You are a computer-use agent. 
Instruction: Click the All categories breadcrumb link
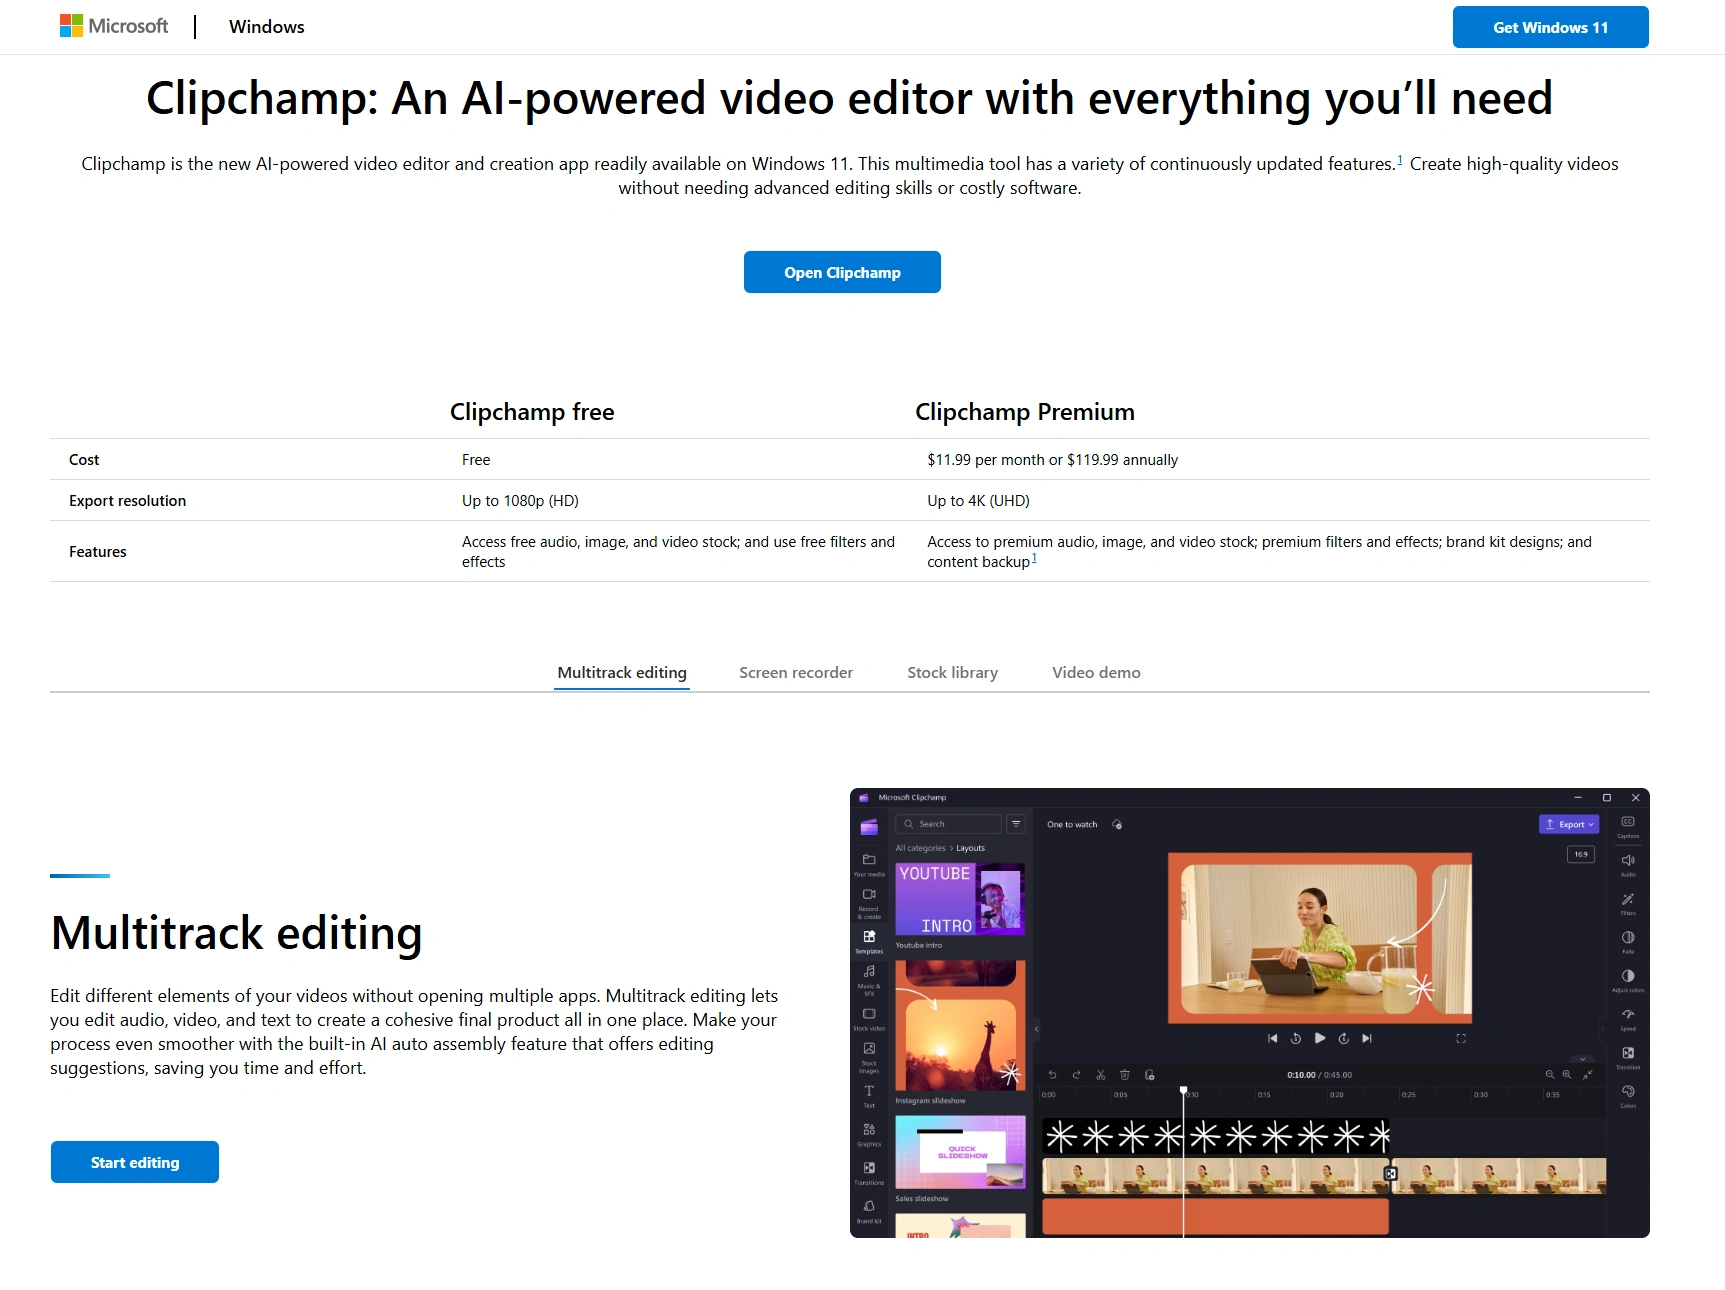click(920, 848)
